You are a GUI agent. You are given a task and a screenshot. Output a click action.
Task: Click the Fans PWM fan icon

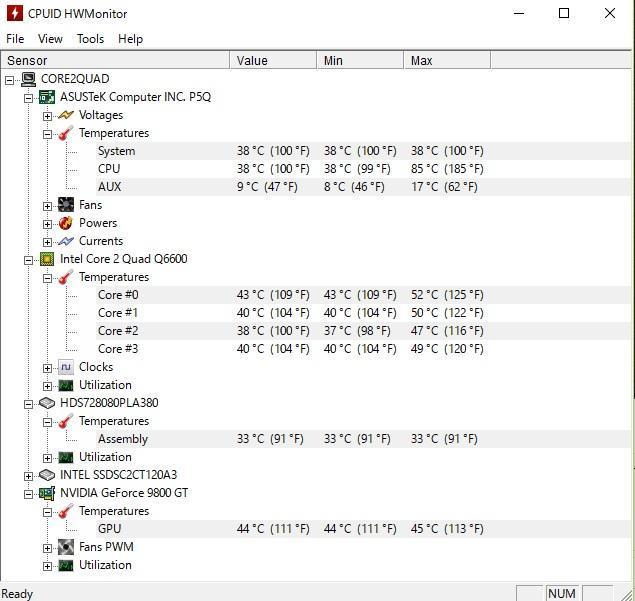tap(66, 547)
